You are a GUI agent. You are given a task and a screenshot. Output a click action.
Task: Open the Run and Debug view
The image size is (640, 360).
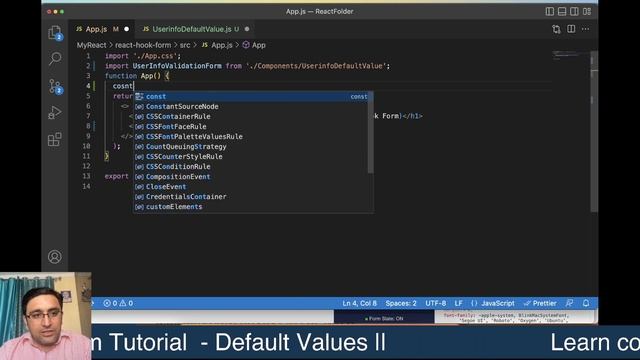tap(55, 113)
